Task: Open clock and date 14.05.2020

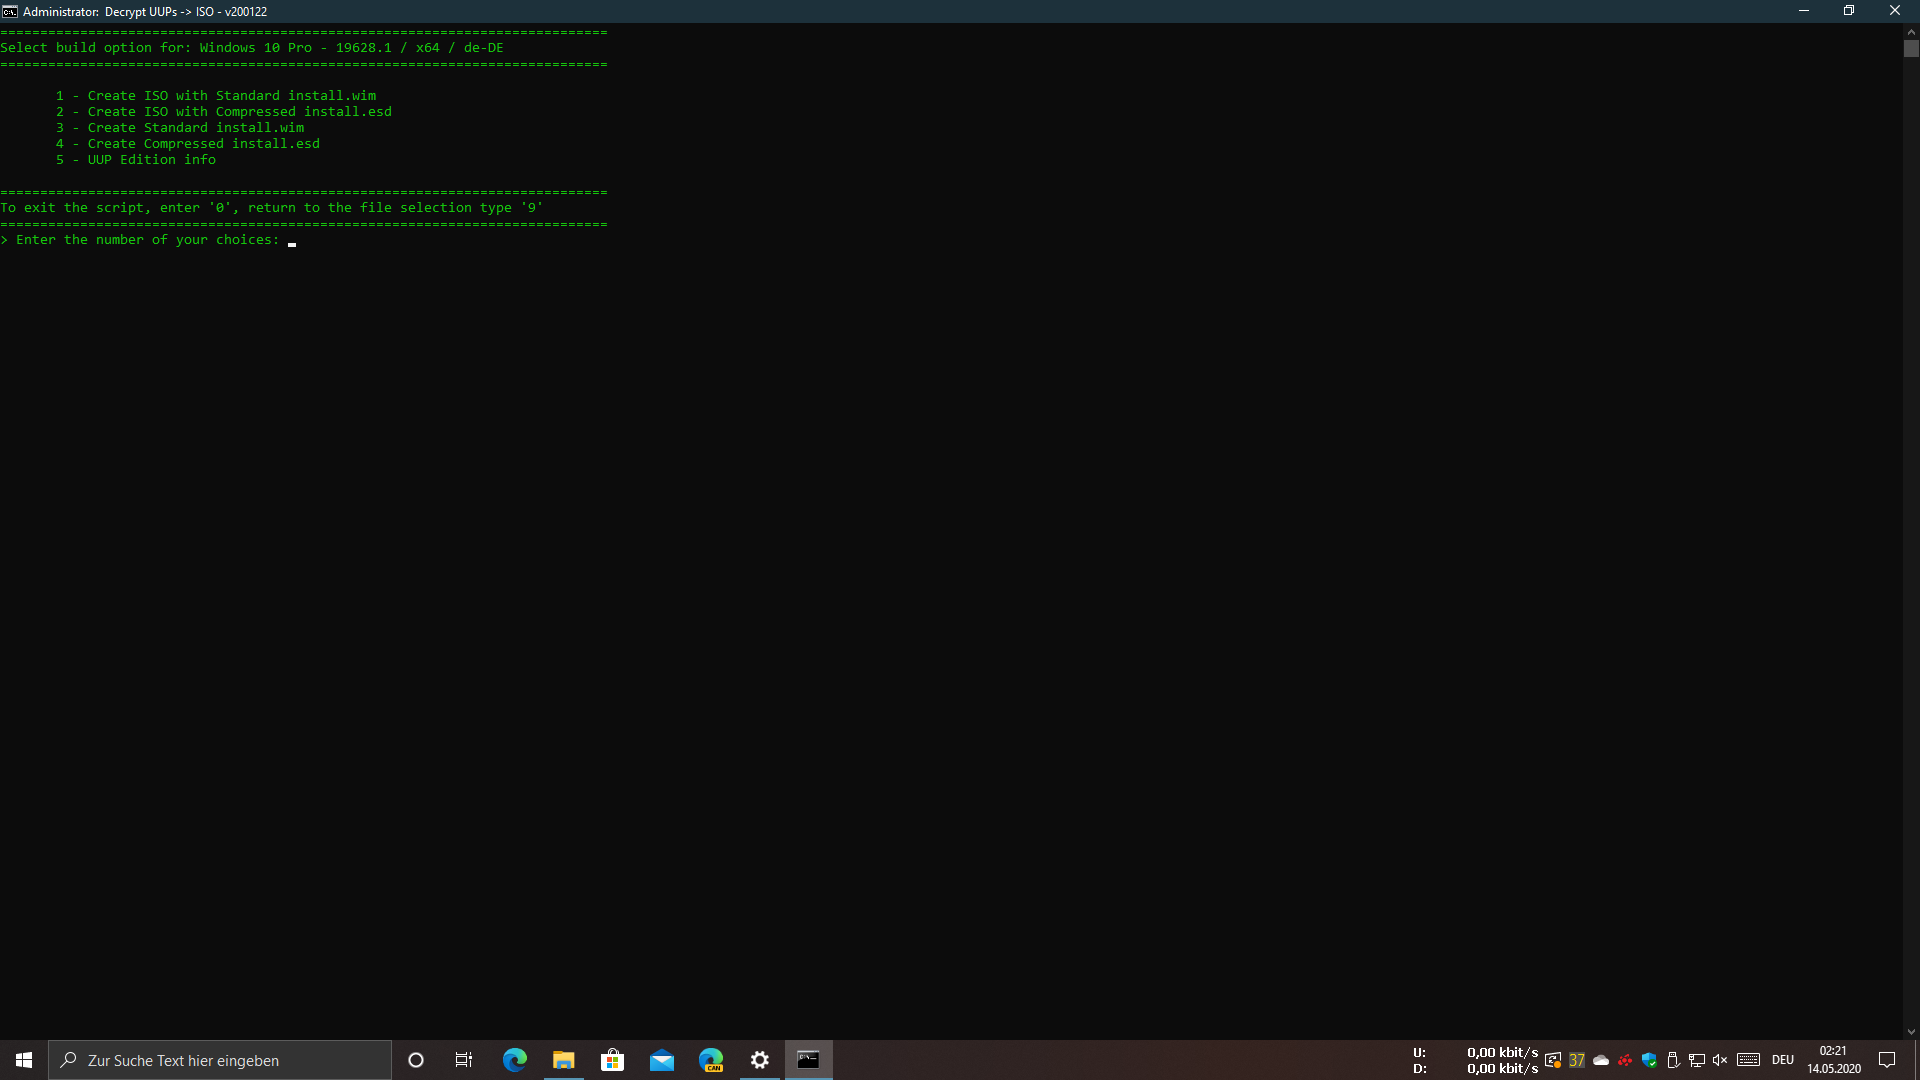Action: 1834,1060
